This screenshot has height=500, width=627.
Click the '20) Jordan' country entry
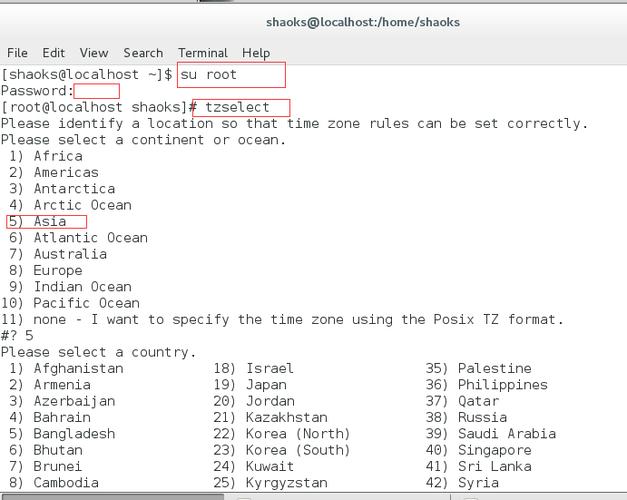254,401
